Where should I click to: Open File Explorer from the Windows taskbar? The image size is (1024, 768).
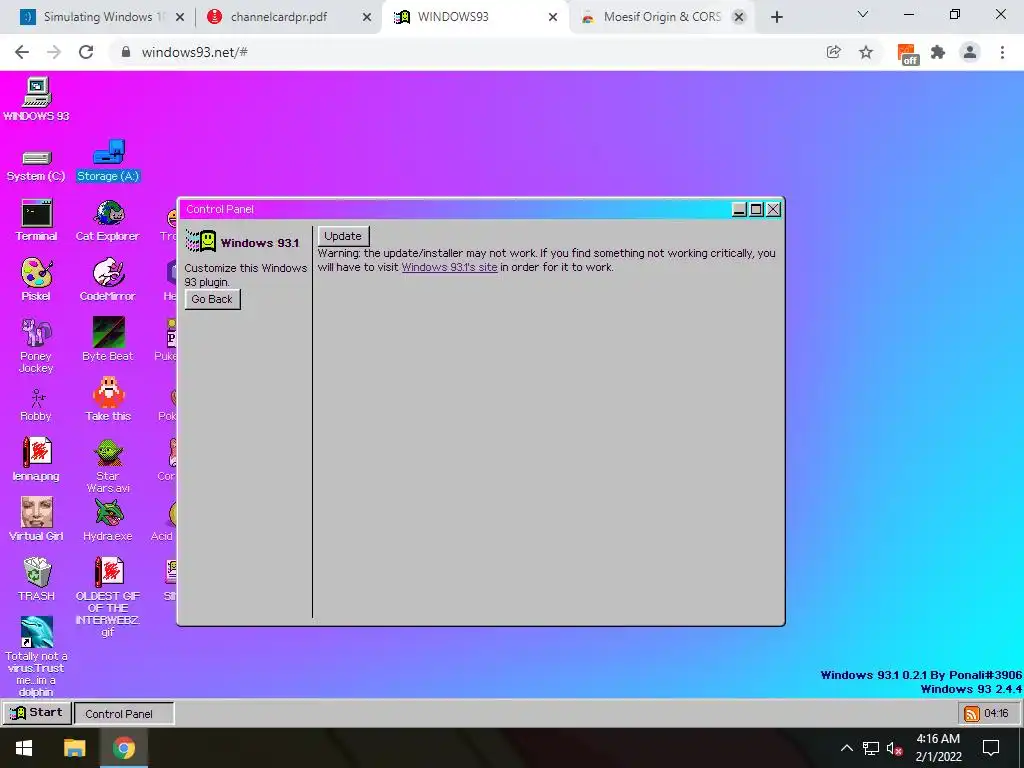(74, 748)
